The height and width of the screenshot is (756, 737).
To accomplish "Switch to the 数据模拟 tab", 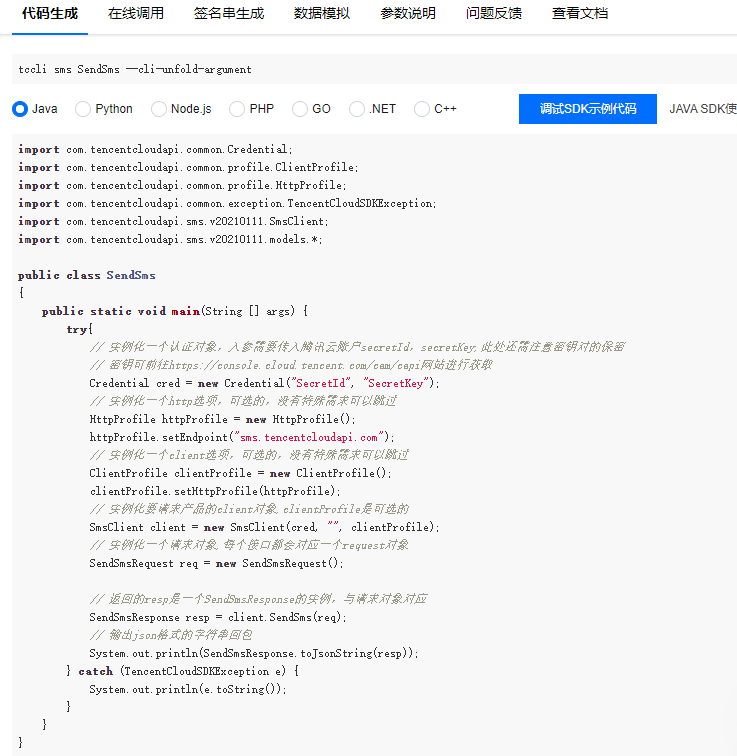I will point(322,14).
